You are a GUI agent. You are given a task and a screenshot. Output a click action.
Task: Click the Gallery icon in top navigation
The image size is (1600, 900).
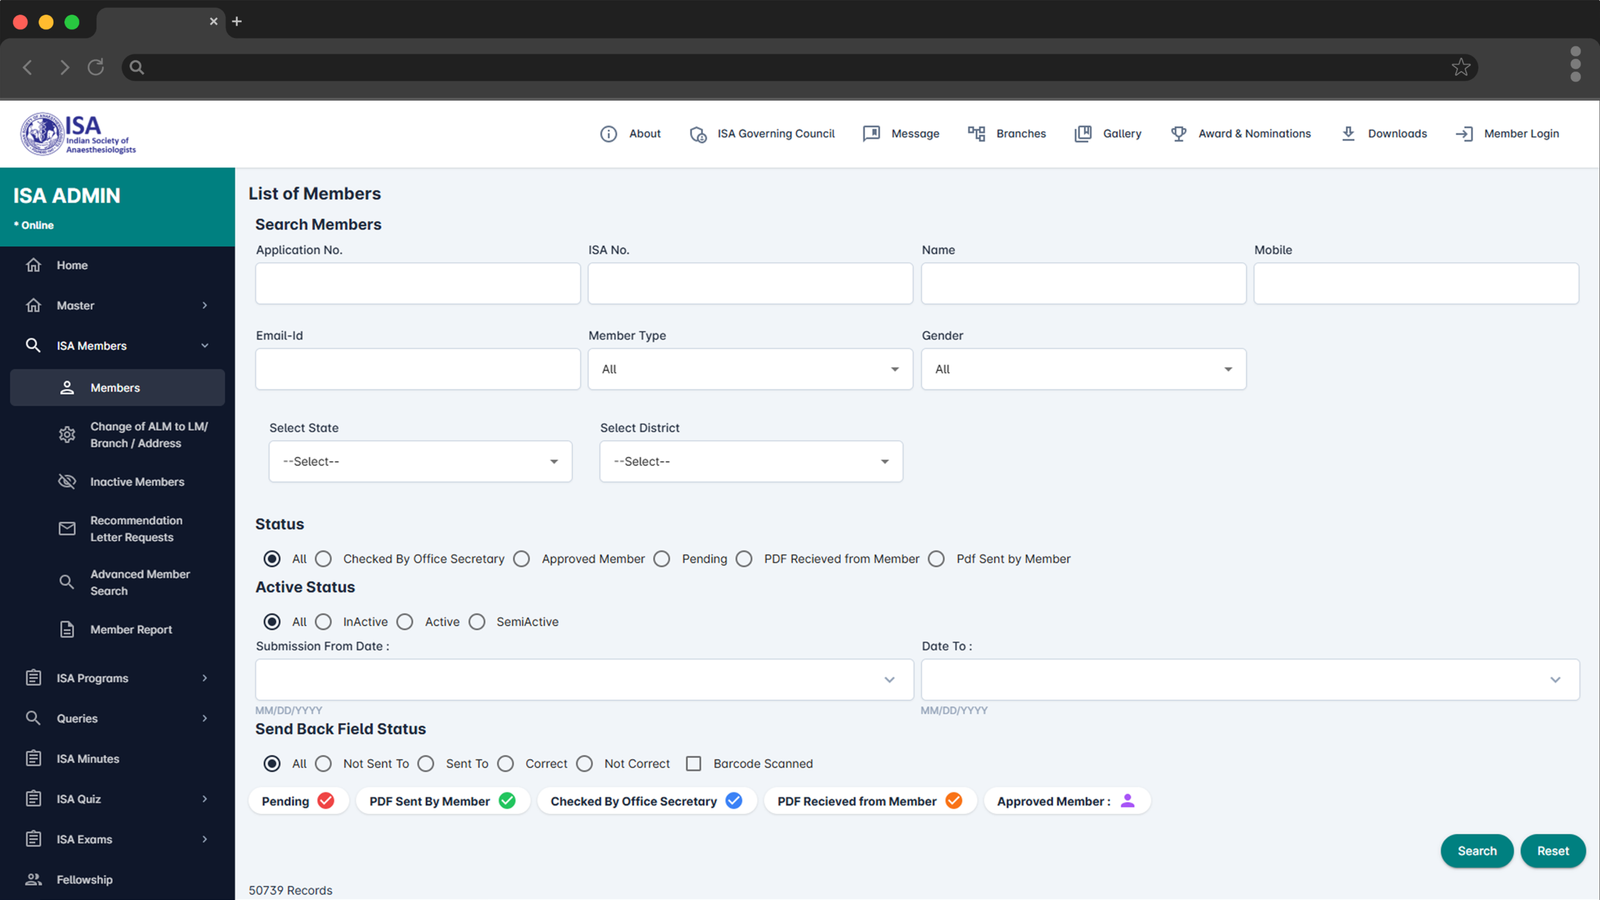pos(1083,134)
